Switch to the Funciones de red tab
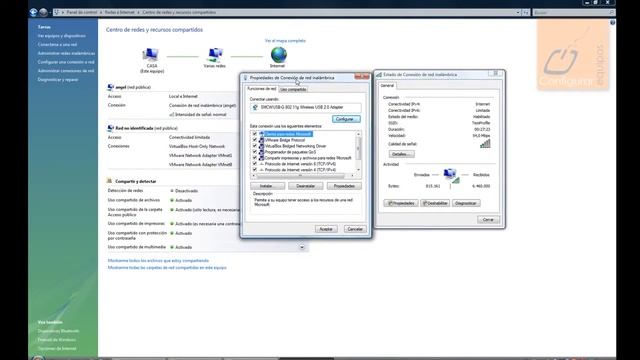This screenshot has width=640, height=360. (x=262, y=89)
